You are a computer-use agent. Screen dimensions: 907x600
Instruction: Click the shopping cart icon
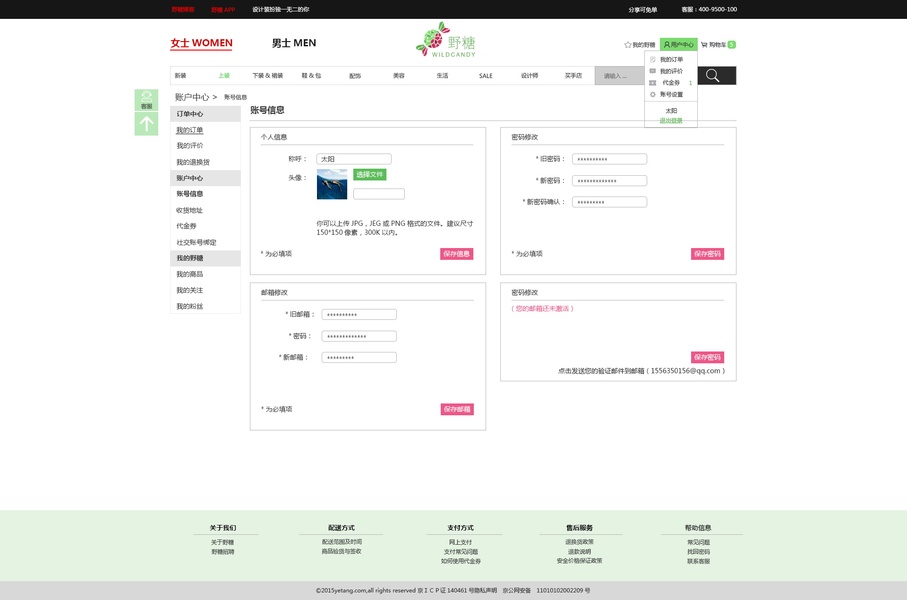tap(704, 45)
